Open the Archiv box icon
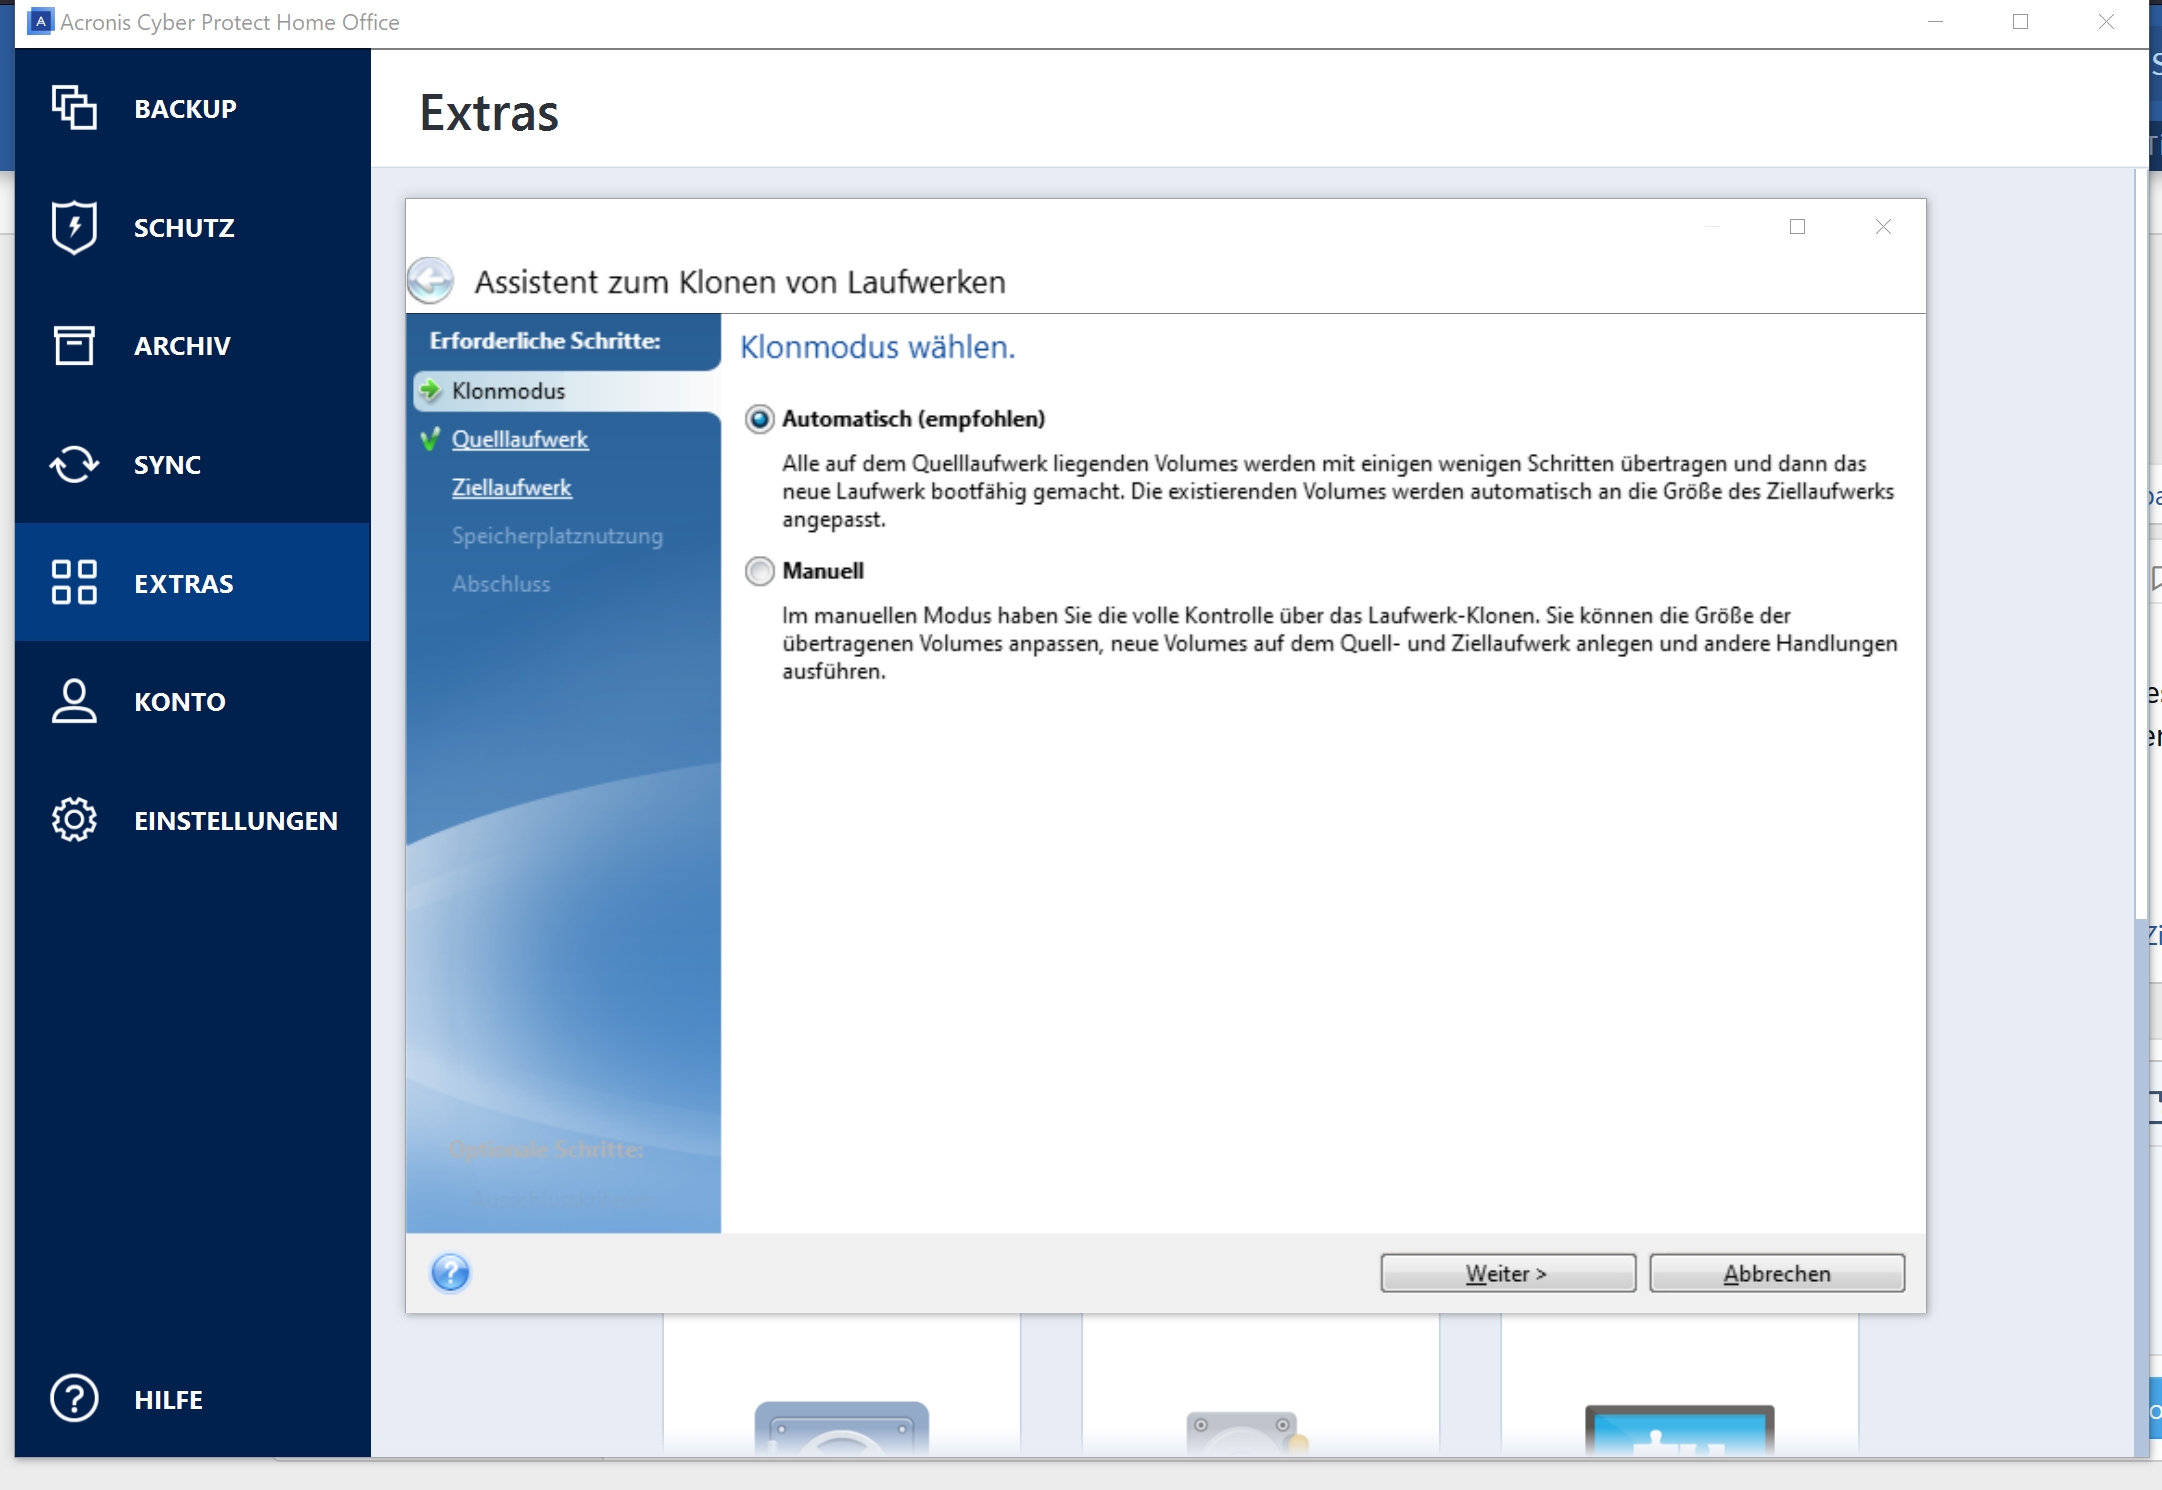The height and width of the screenshot is (1490, 2162). (x=74, y=345)
